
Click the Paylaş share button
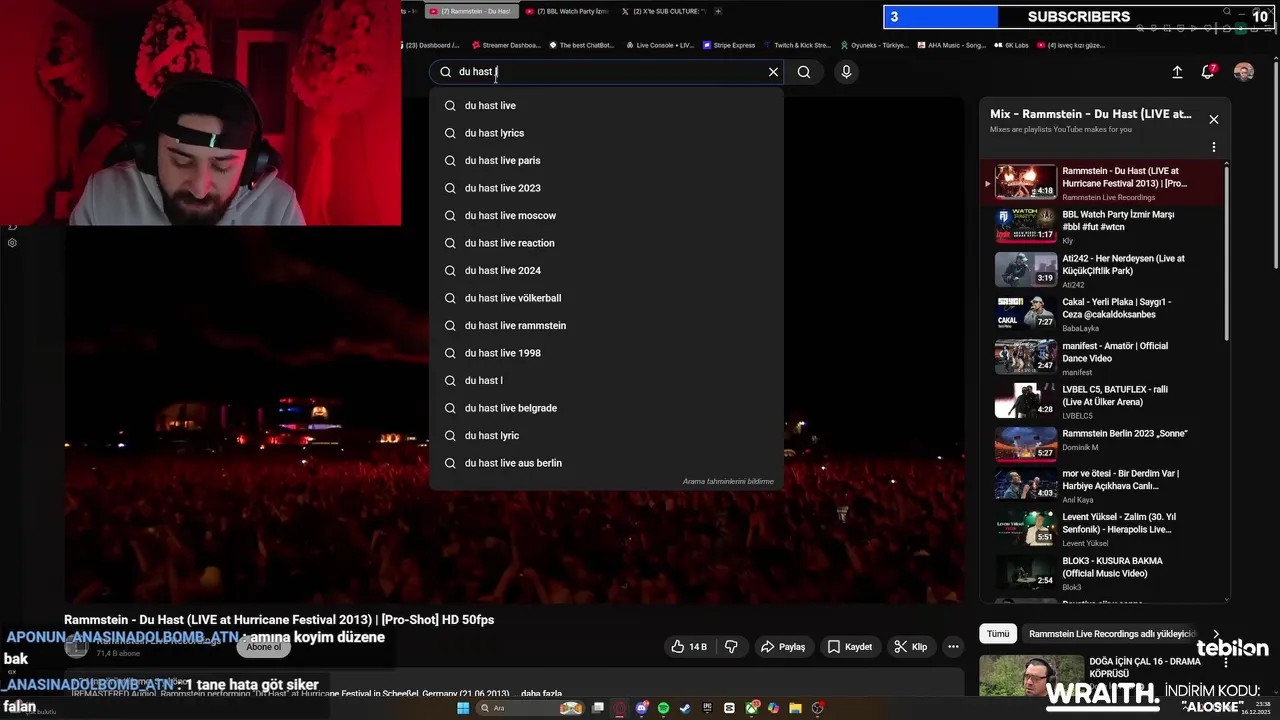pos(783,647)
